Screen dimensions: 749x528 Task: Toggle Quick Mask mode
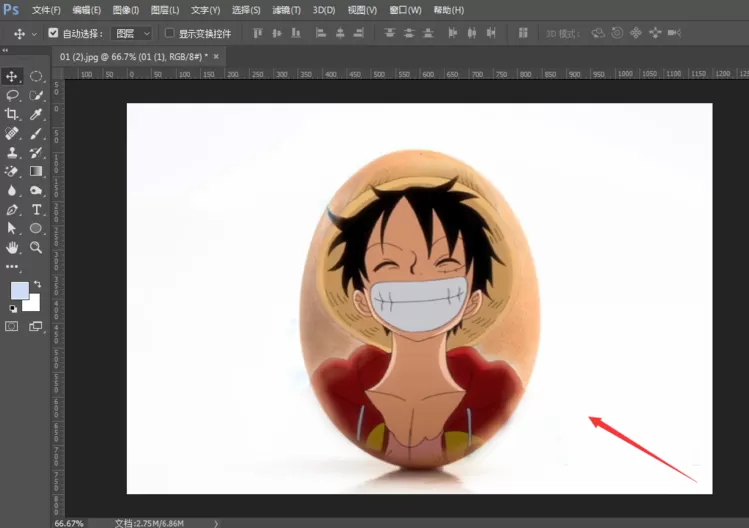(x=12, y=326)
